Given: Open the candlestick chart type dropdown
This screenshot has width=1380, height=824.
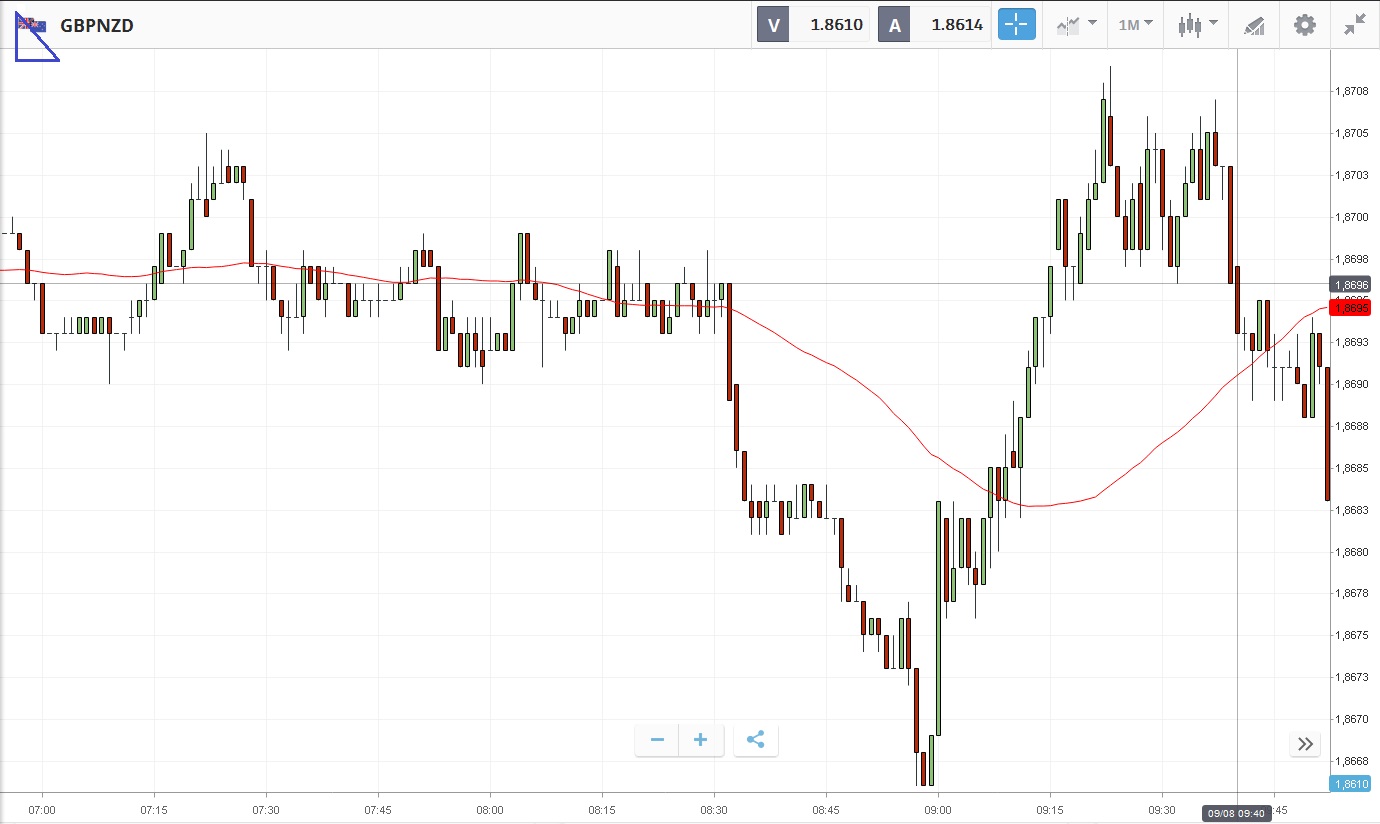Looking at the screenshot, I should pyautogui.click(x=1197, y=25).
